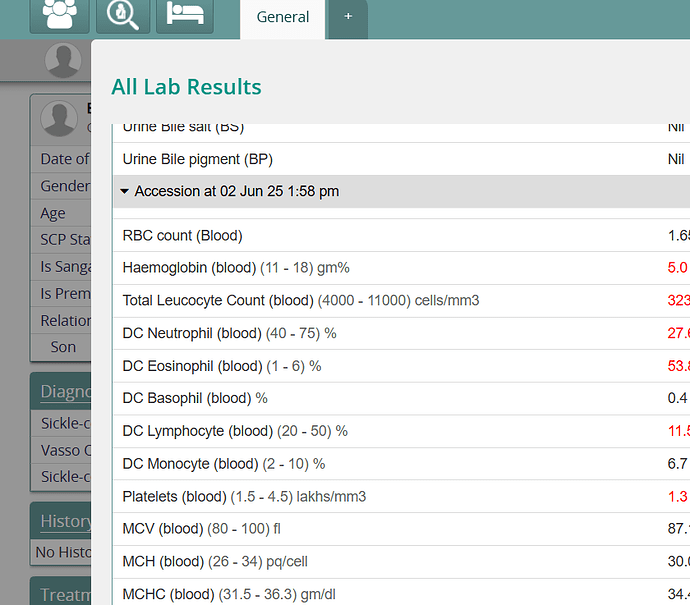Click the patient avatar in header bar
690x605 pixels.
click(63, 61)
